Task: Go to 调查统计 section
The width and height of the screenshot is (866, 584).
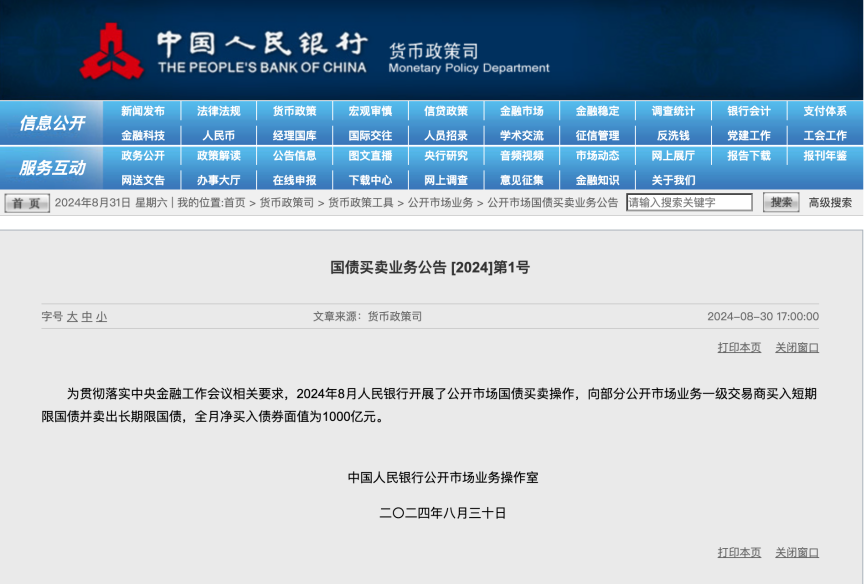Action: click(673, 111)
